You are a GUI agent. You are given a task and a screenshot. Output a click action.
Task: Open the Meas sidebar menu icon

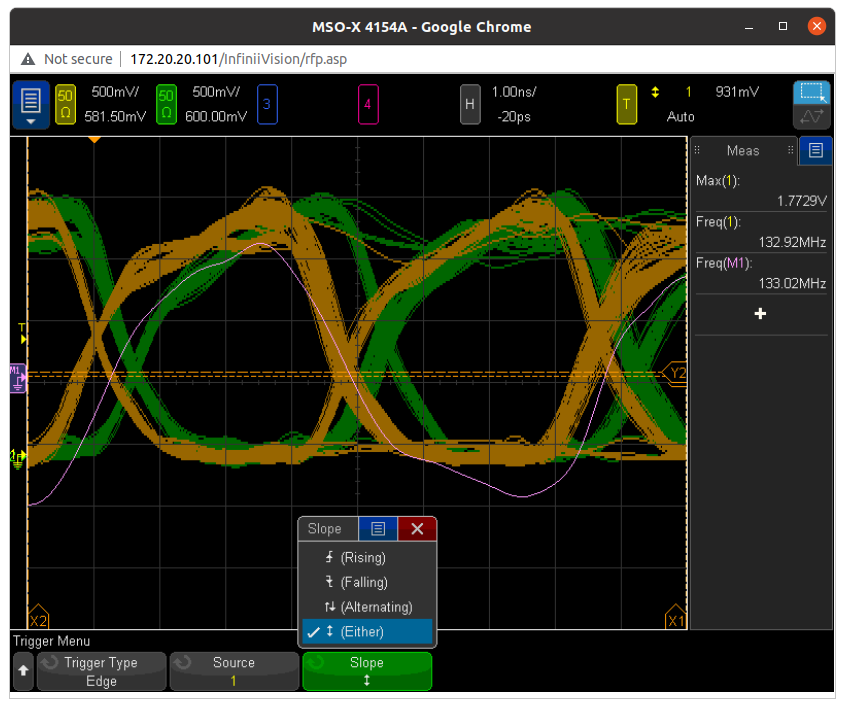(x=816, y=150)
